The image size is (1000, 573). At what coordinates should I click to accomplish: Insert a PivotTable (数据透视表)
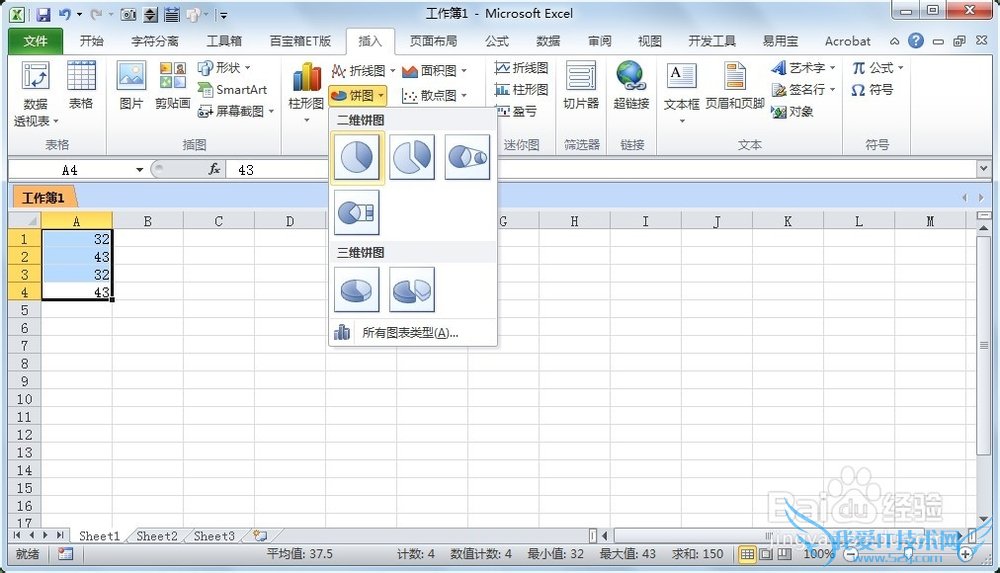[36, 94]
